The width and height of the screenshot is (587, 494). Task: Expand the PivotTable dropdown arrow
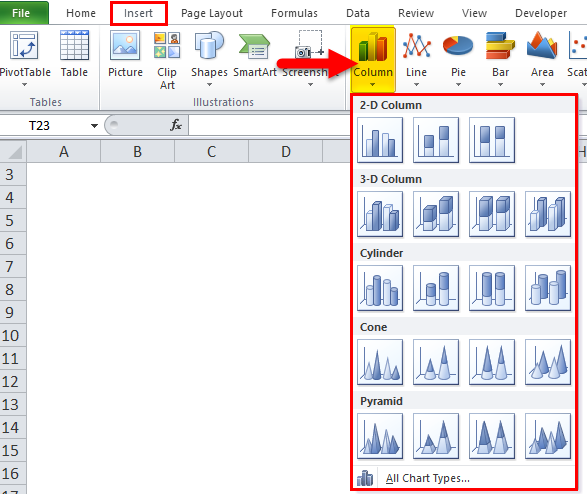[x=24, y=85]
